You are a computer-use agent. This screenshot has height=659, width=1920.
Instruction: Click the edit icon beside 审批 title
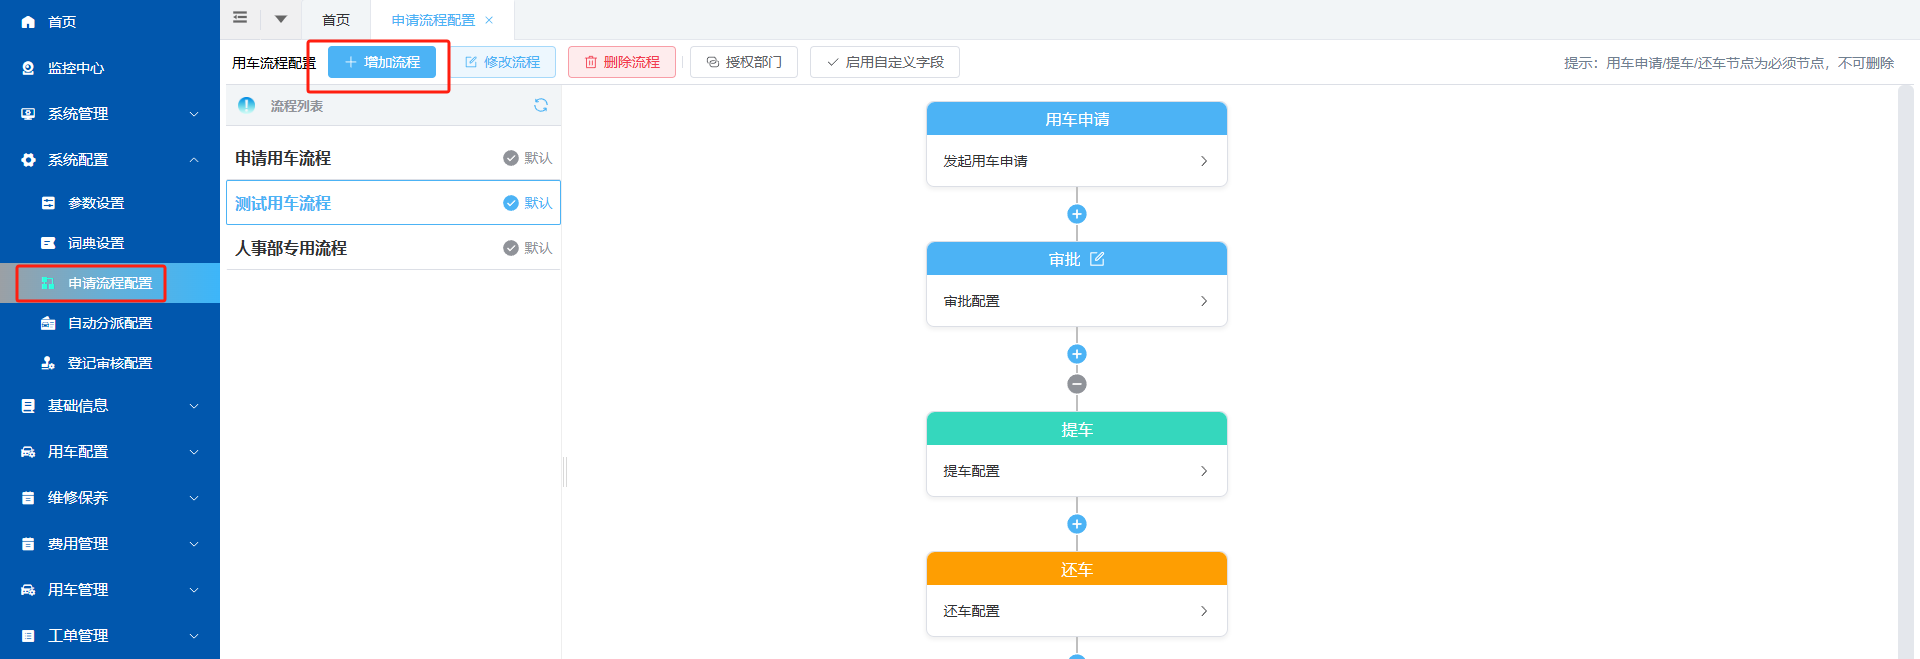(1097, 259)
